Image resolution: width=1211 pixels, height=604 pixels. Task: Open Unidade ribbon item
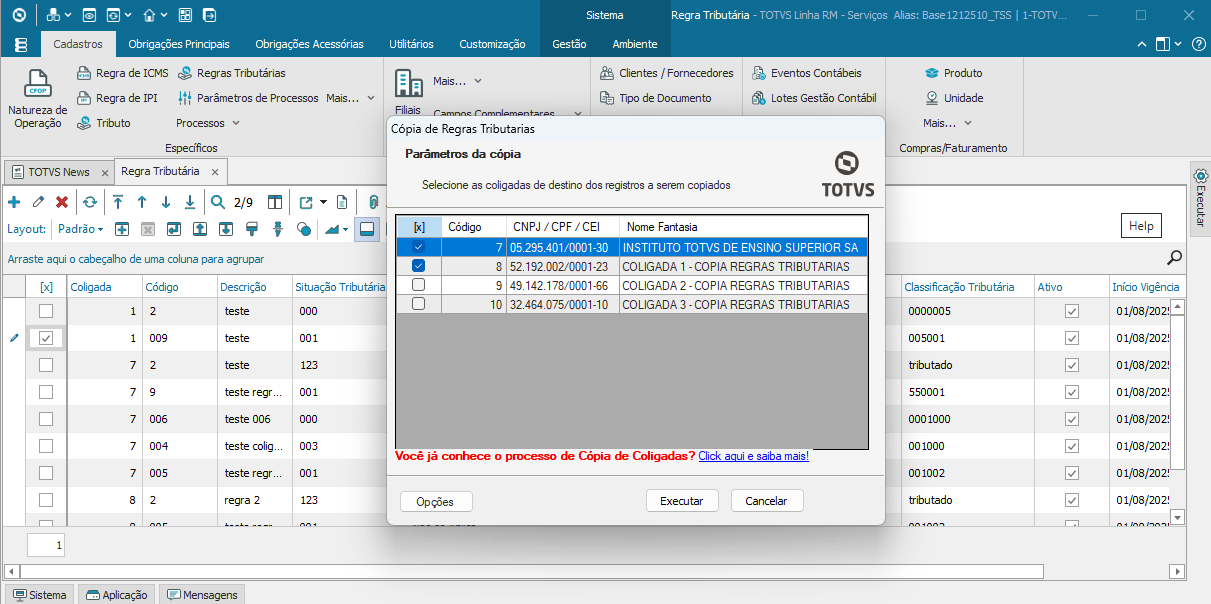[954, 98]
